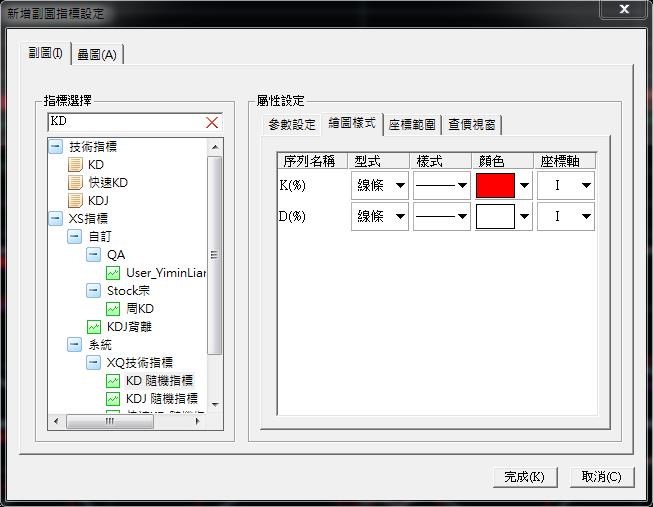The height and width of the screenshot is (507, 653).
Task: Select the KDJ 隨機指標 system indicator
Action: tap(161, 398)
